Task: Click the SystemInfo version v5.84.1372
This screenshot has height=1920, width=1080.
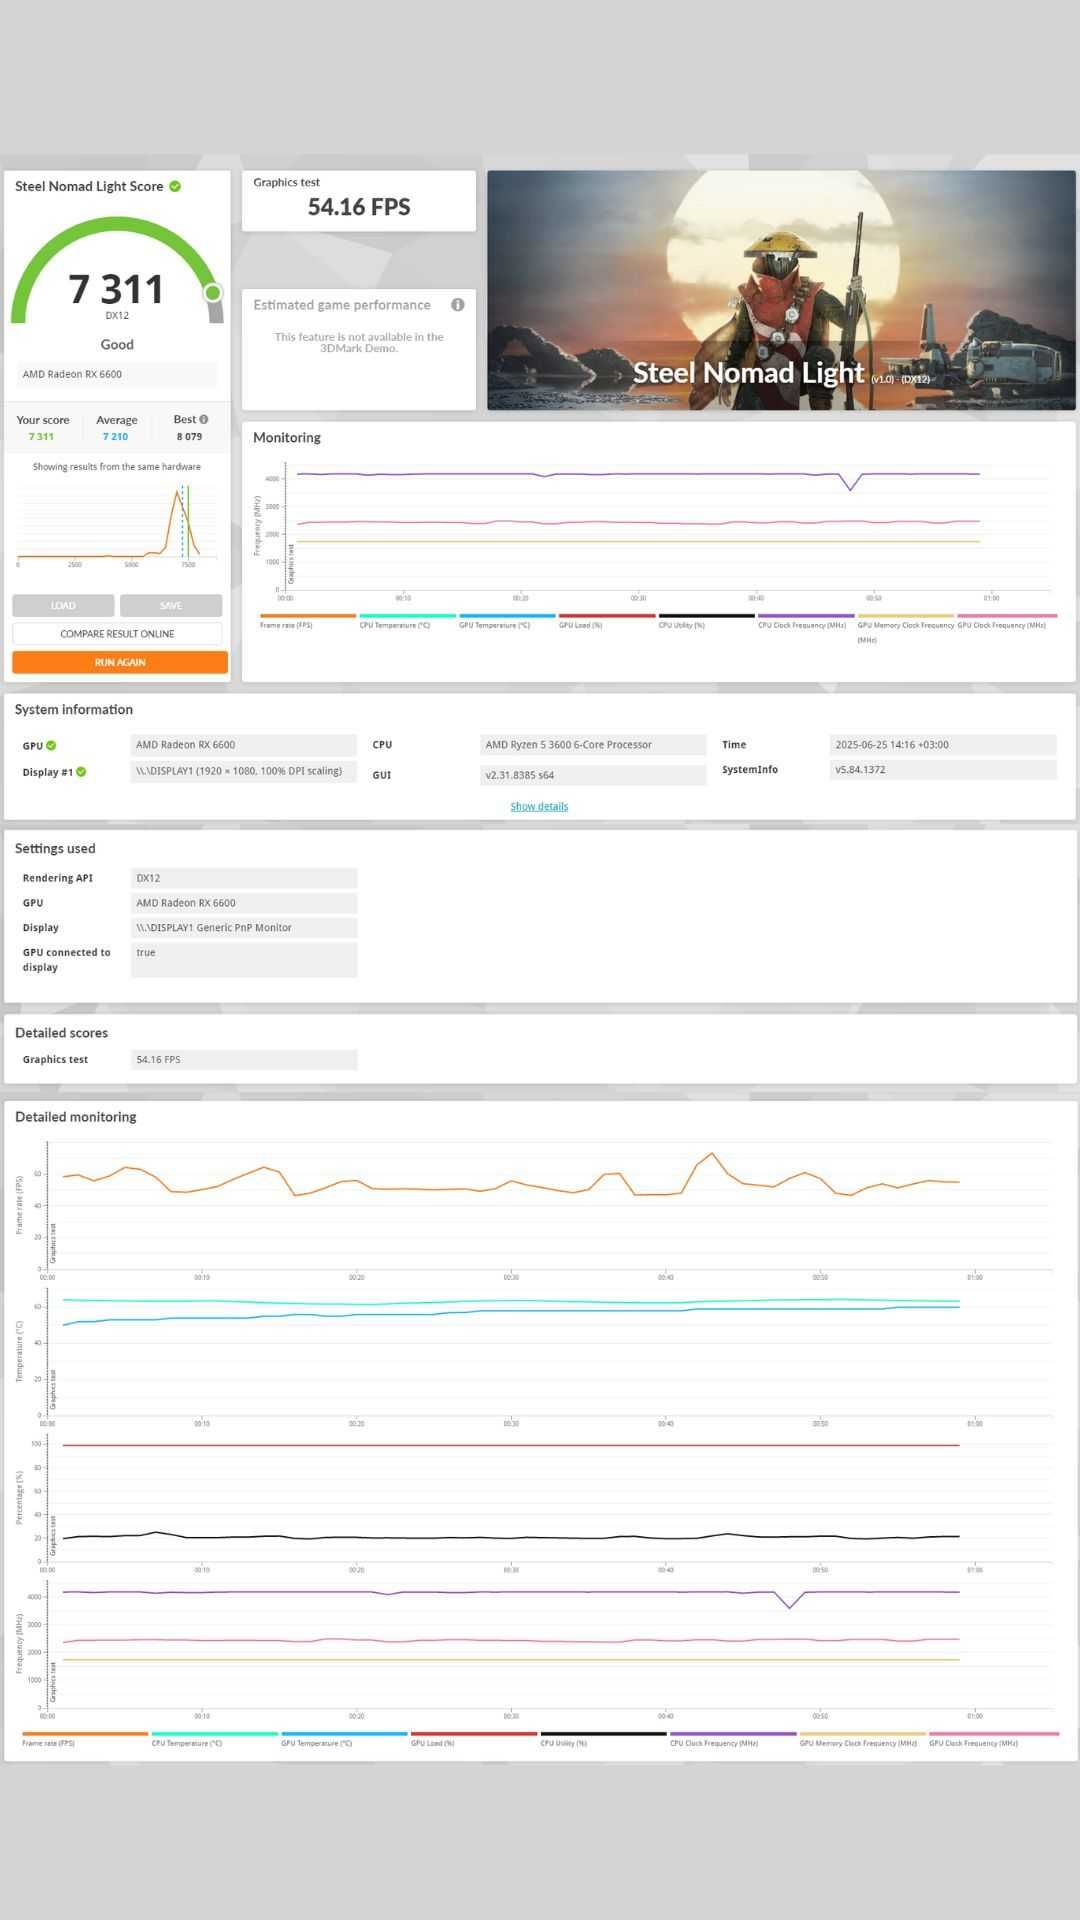Action: [943, 770]
